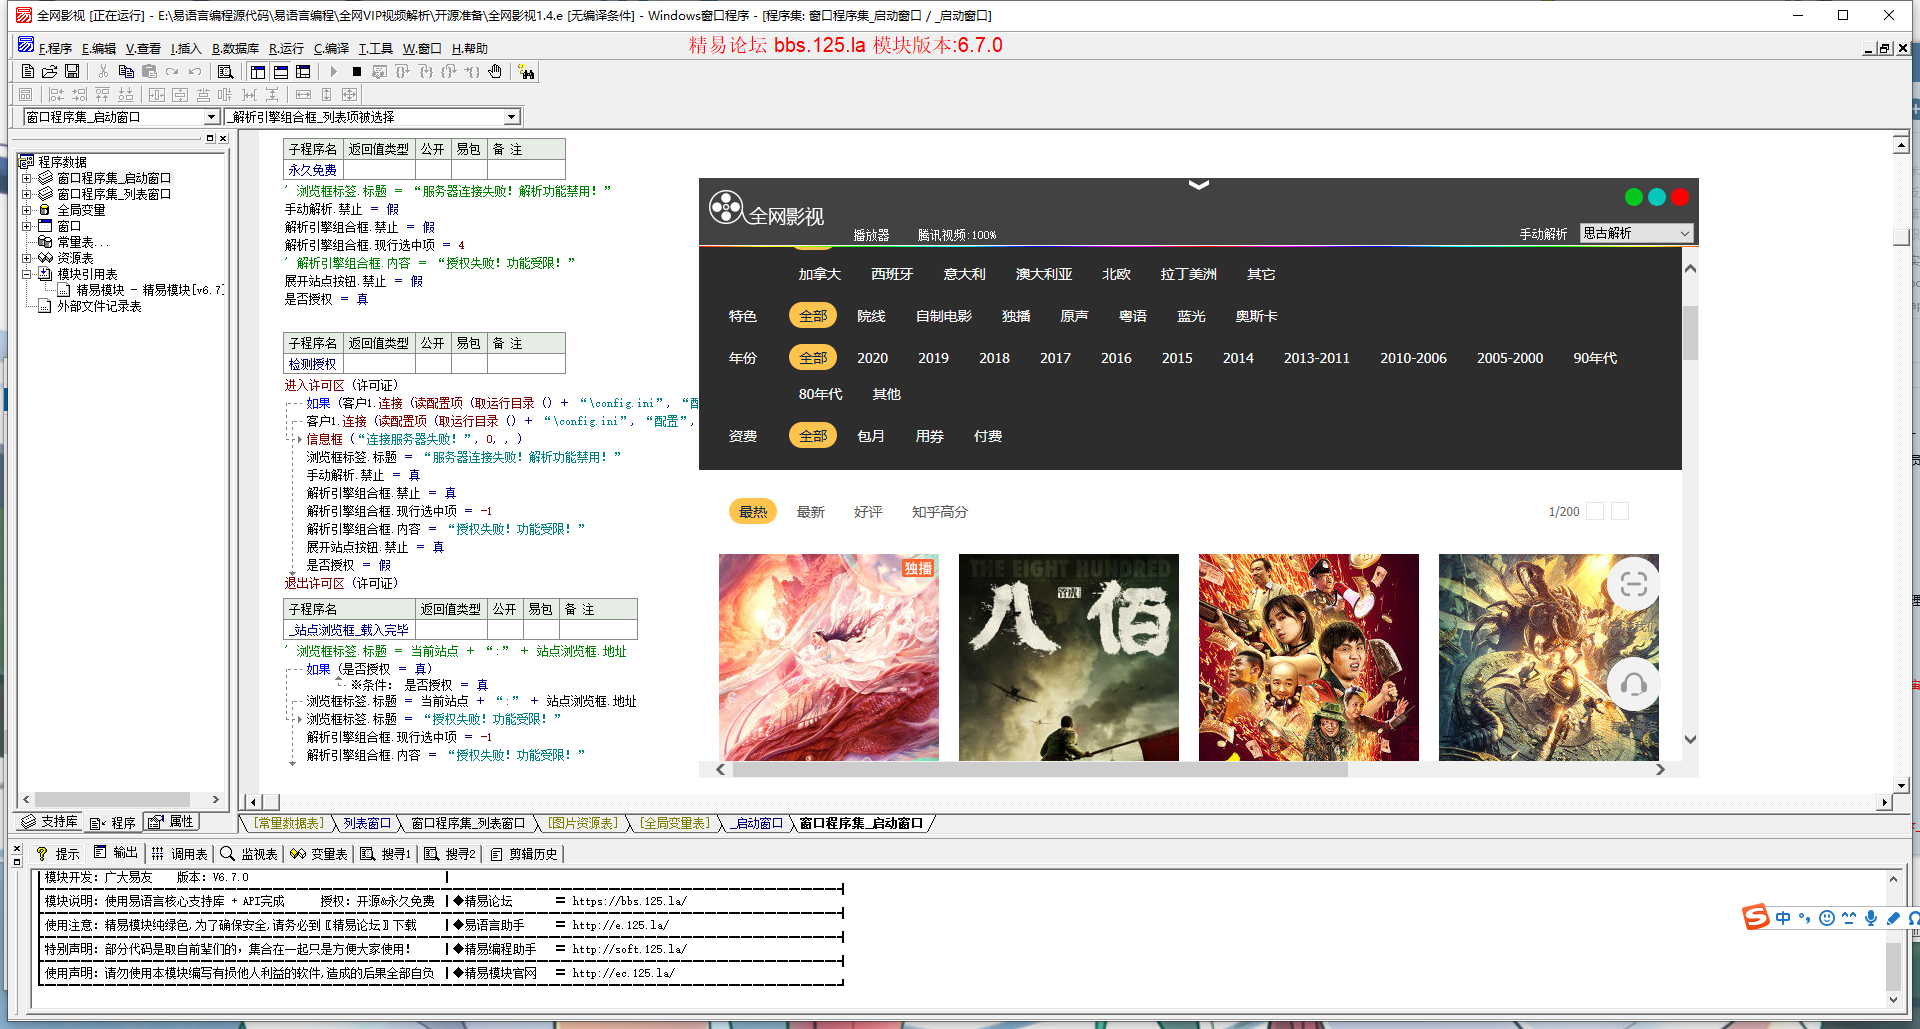Switch to the [常量数据表] tab
Viewport: 1920px width, 1029px height.
tap(289, 823)
